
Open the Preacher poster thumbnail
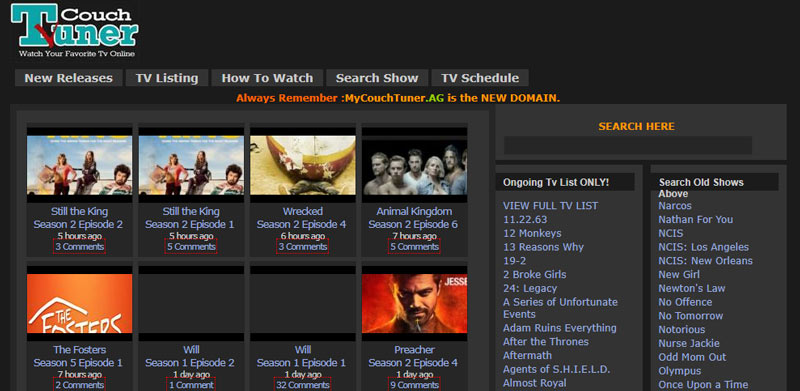tap(414, 303)
